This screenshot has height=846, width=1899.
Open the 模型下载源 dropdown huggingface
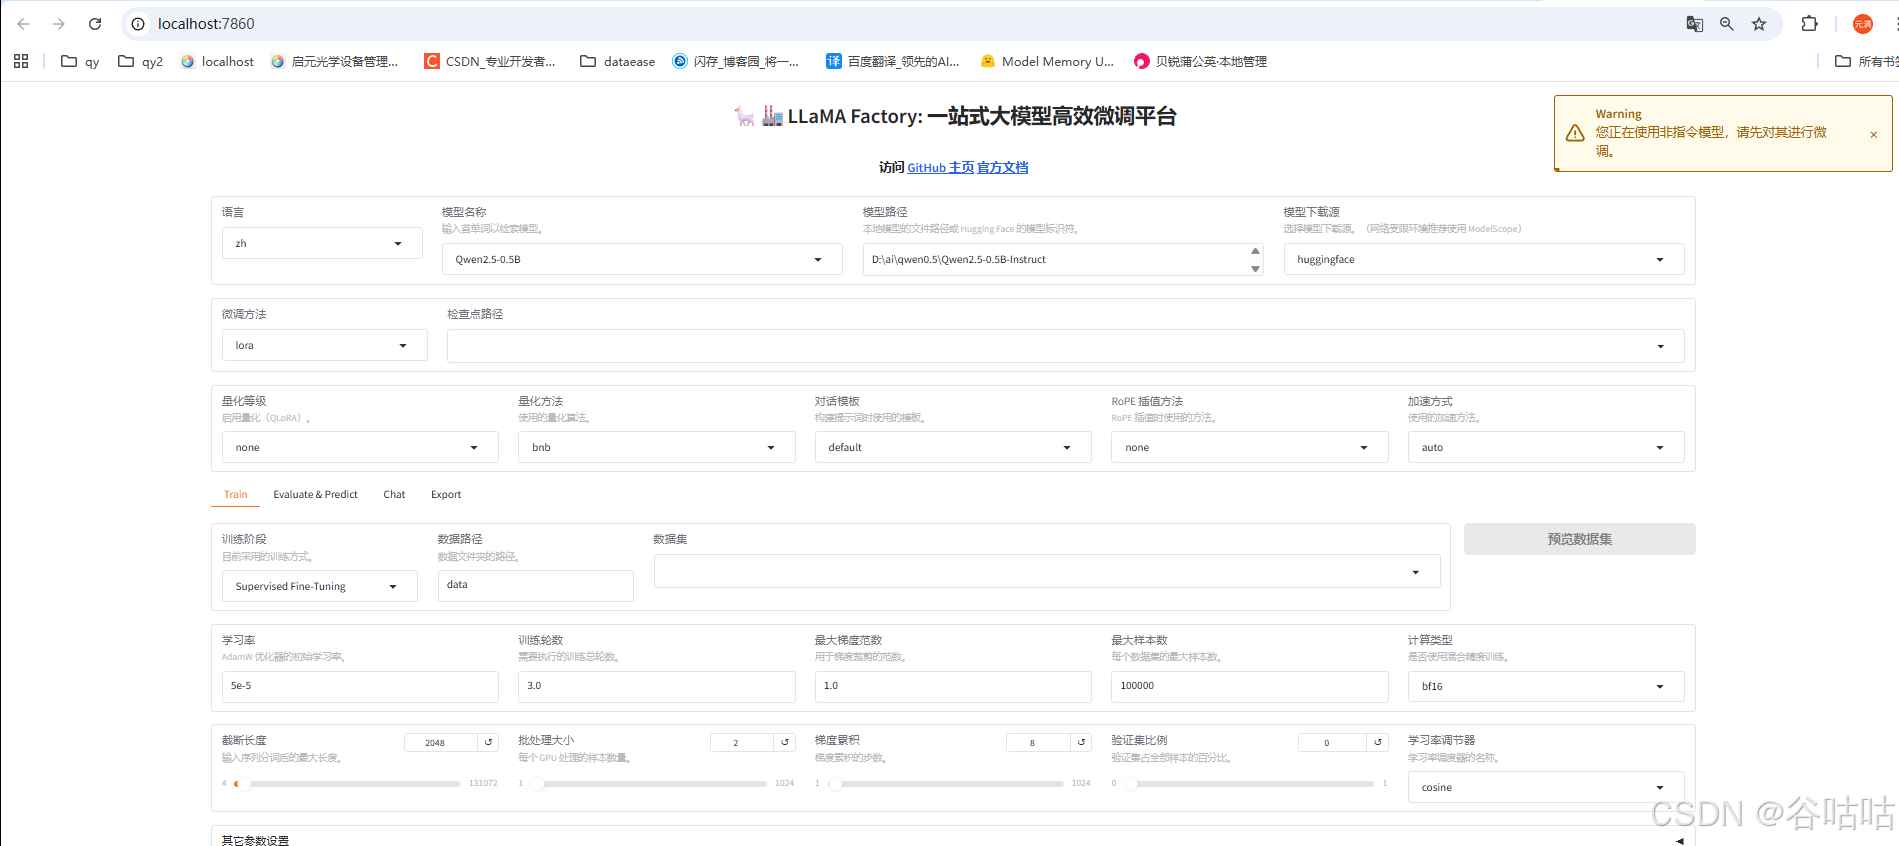(1484, 259)
